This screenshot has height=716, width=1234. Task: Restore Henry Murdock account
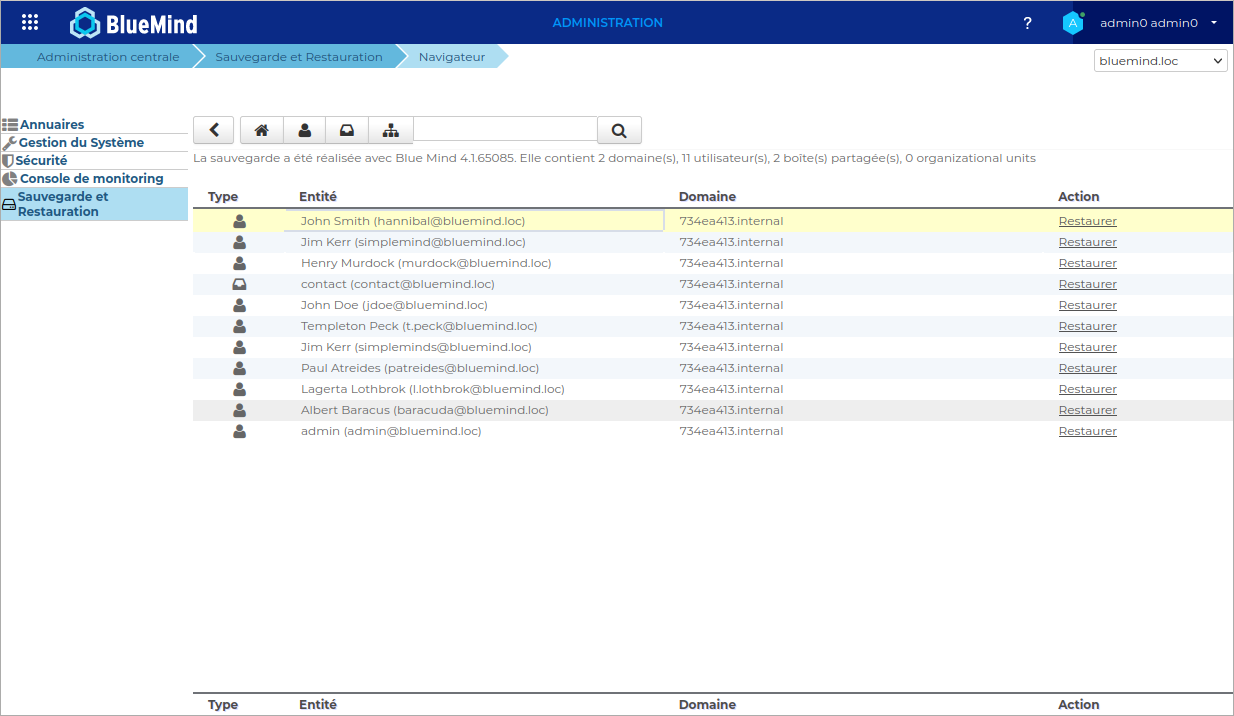(1088, 263)
